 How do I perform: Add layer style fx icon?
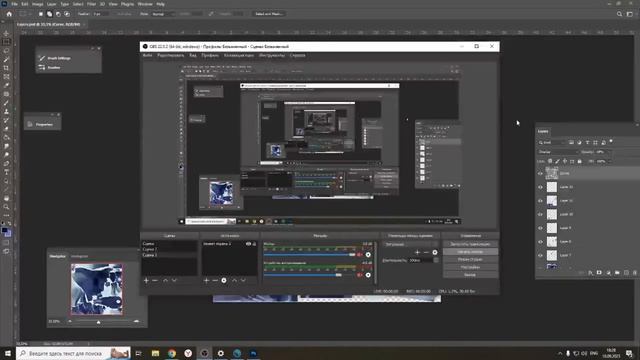590,273
